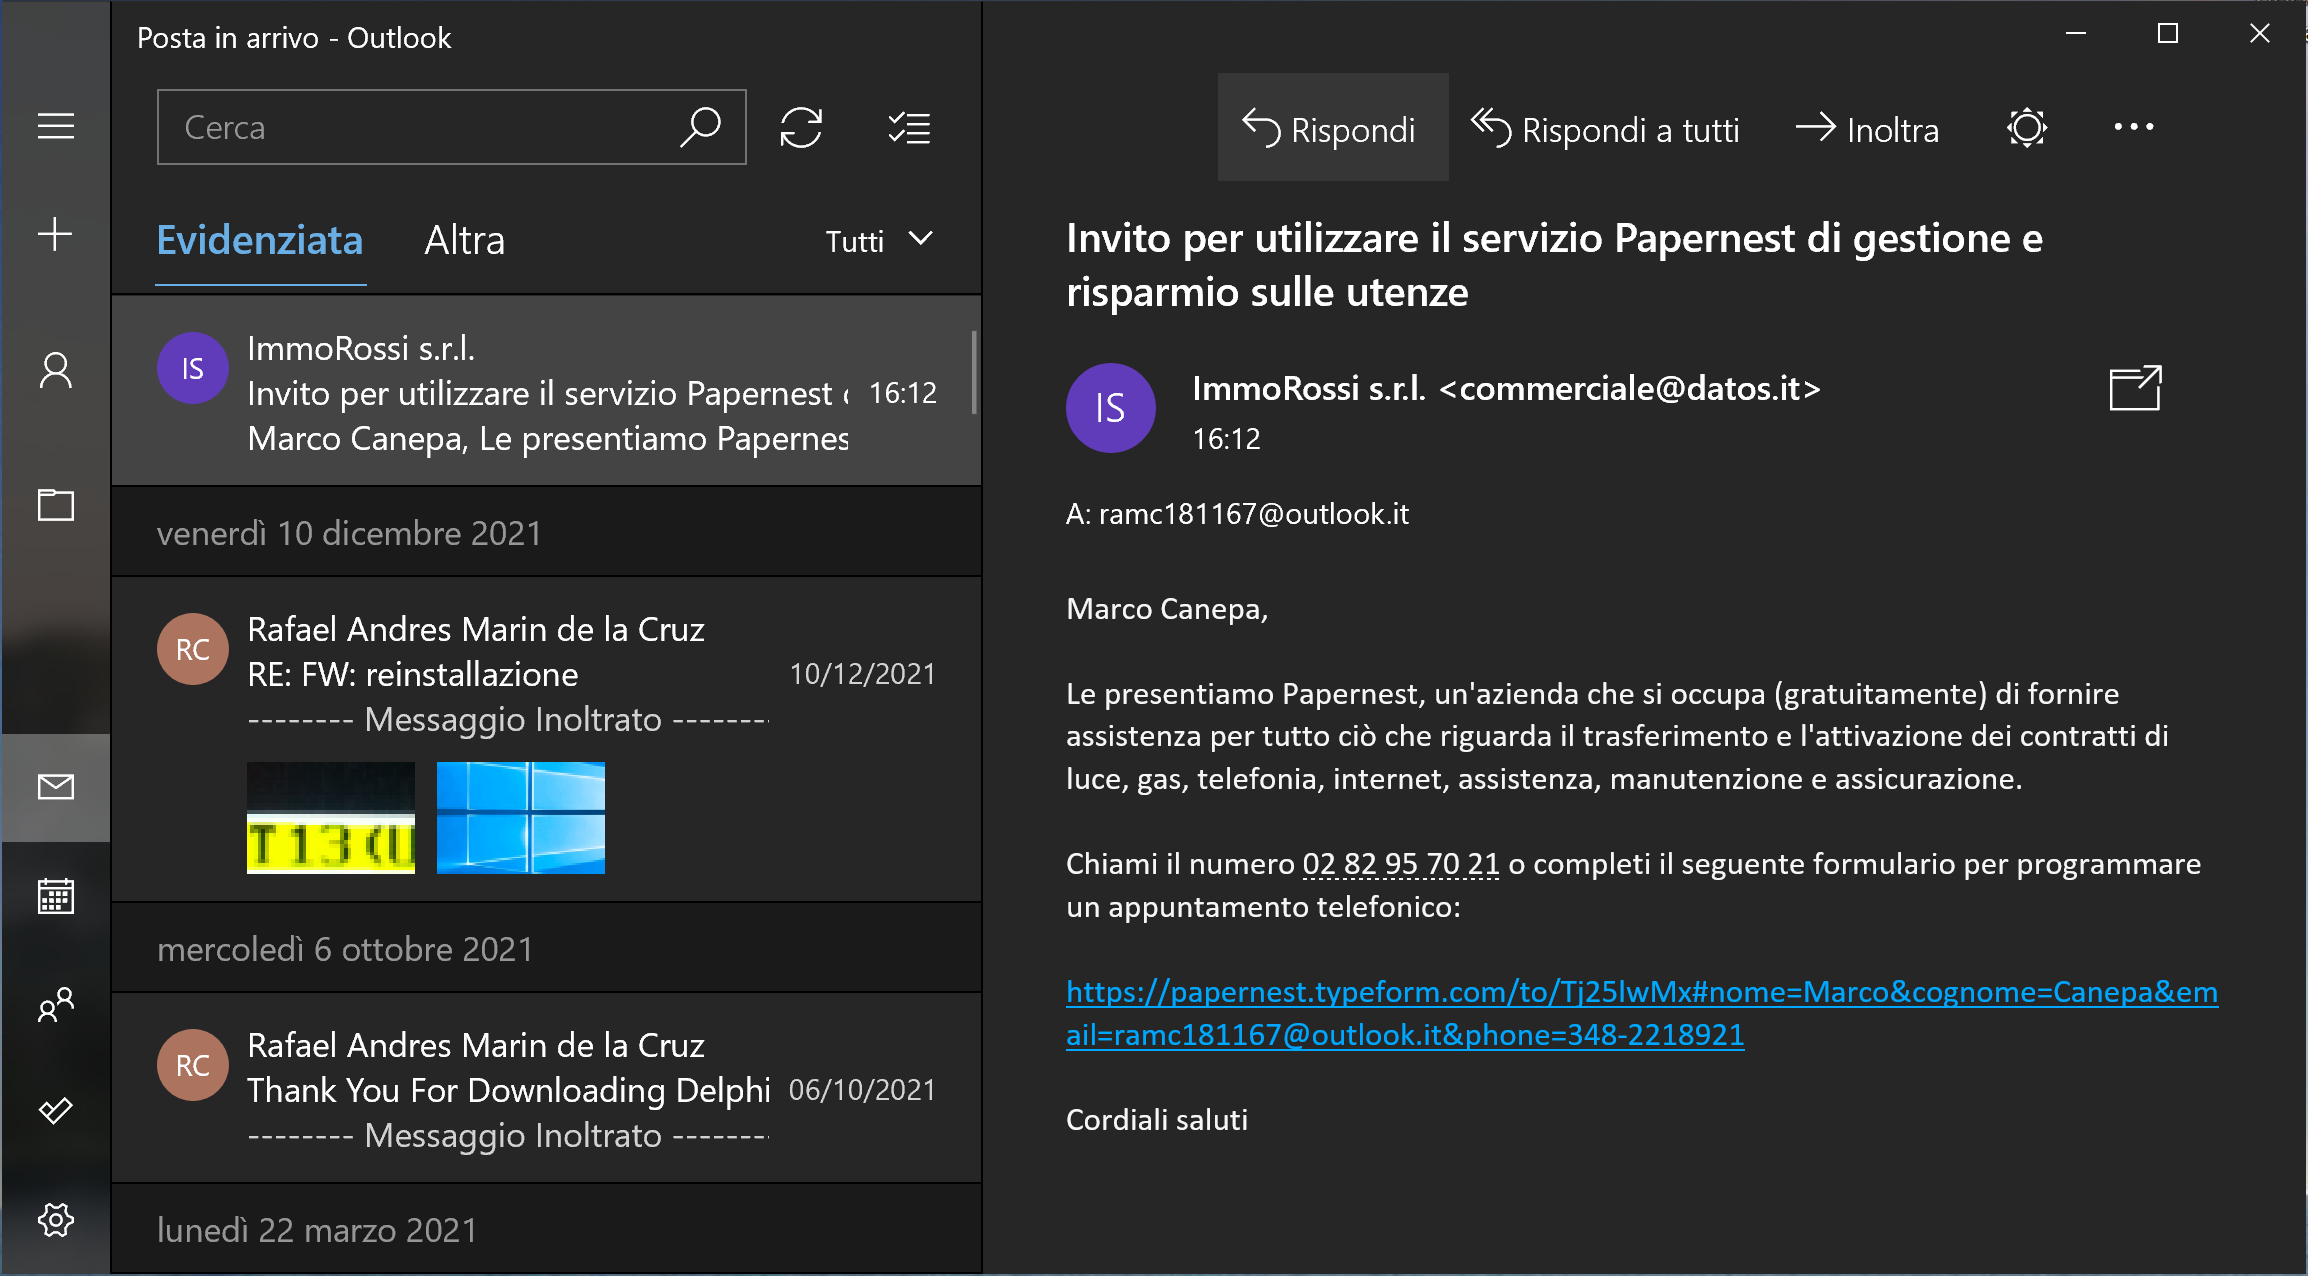Click recipient ramc181167@outlook.it
This screenshot has width=2308, height=1276.
1254,514
